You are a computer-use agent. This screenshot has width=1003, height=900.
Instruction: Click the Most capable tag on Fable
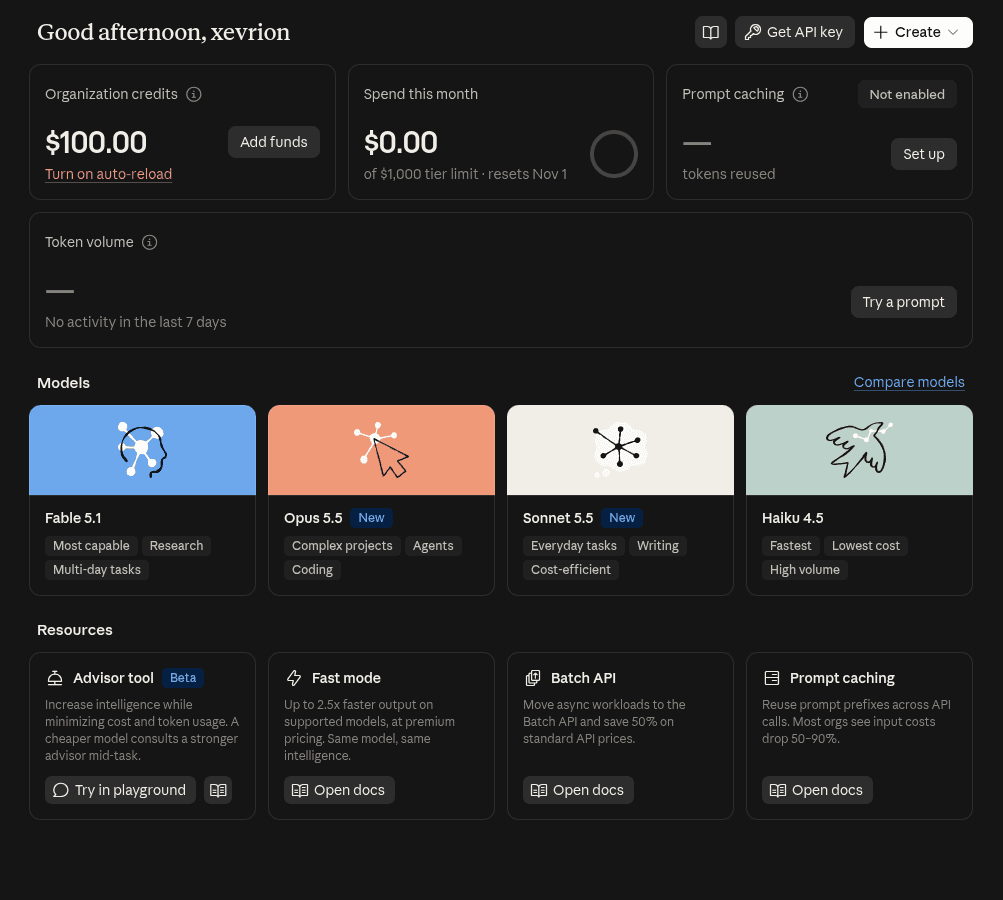91,546
